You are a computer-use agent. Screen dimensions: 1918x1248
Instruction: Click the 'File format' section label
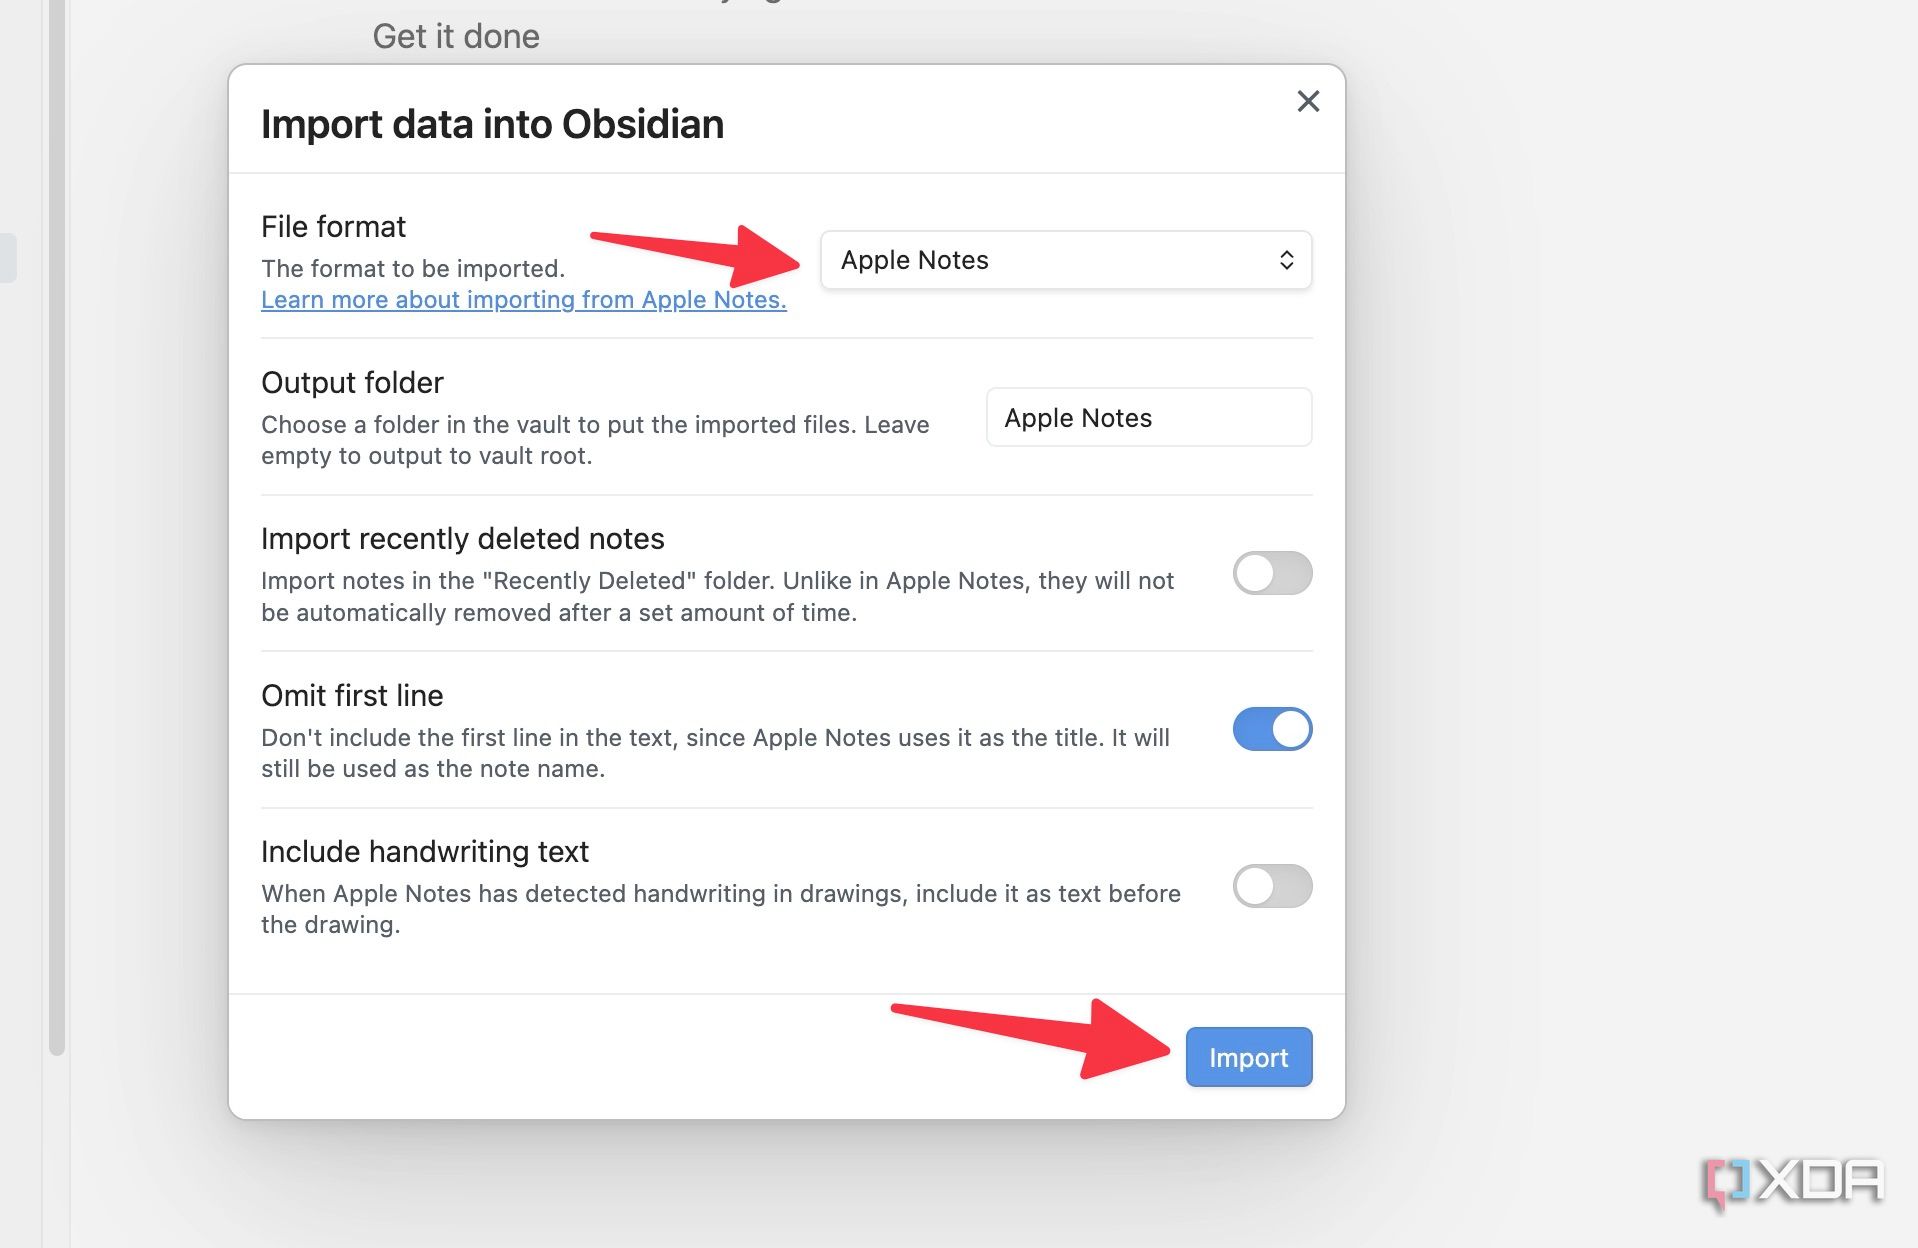333,226
